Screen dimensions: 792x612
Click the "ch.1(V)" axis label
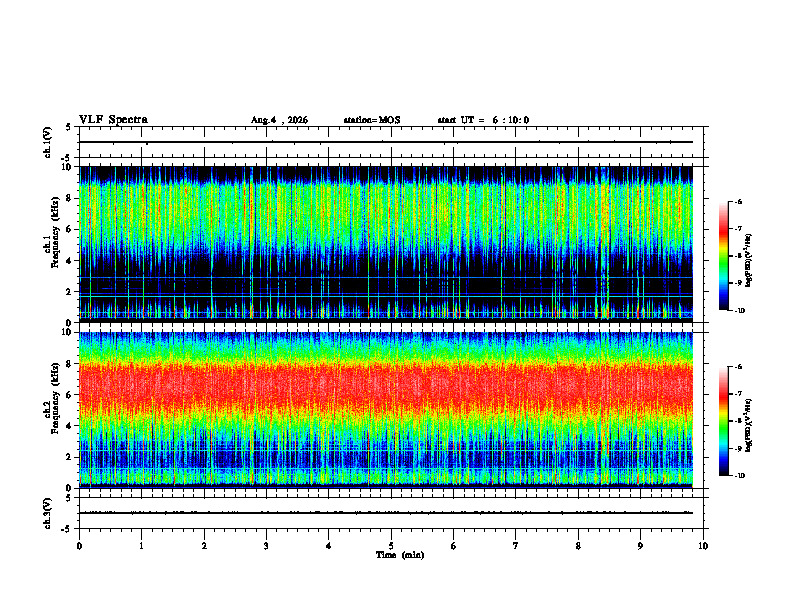click(48, 142)
